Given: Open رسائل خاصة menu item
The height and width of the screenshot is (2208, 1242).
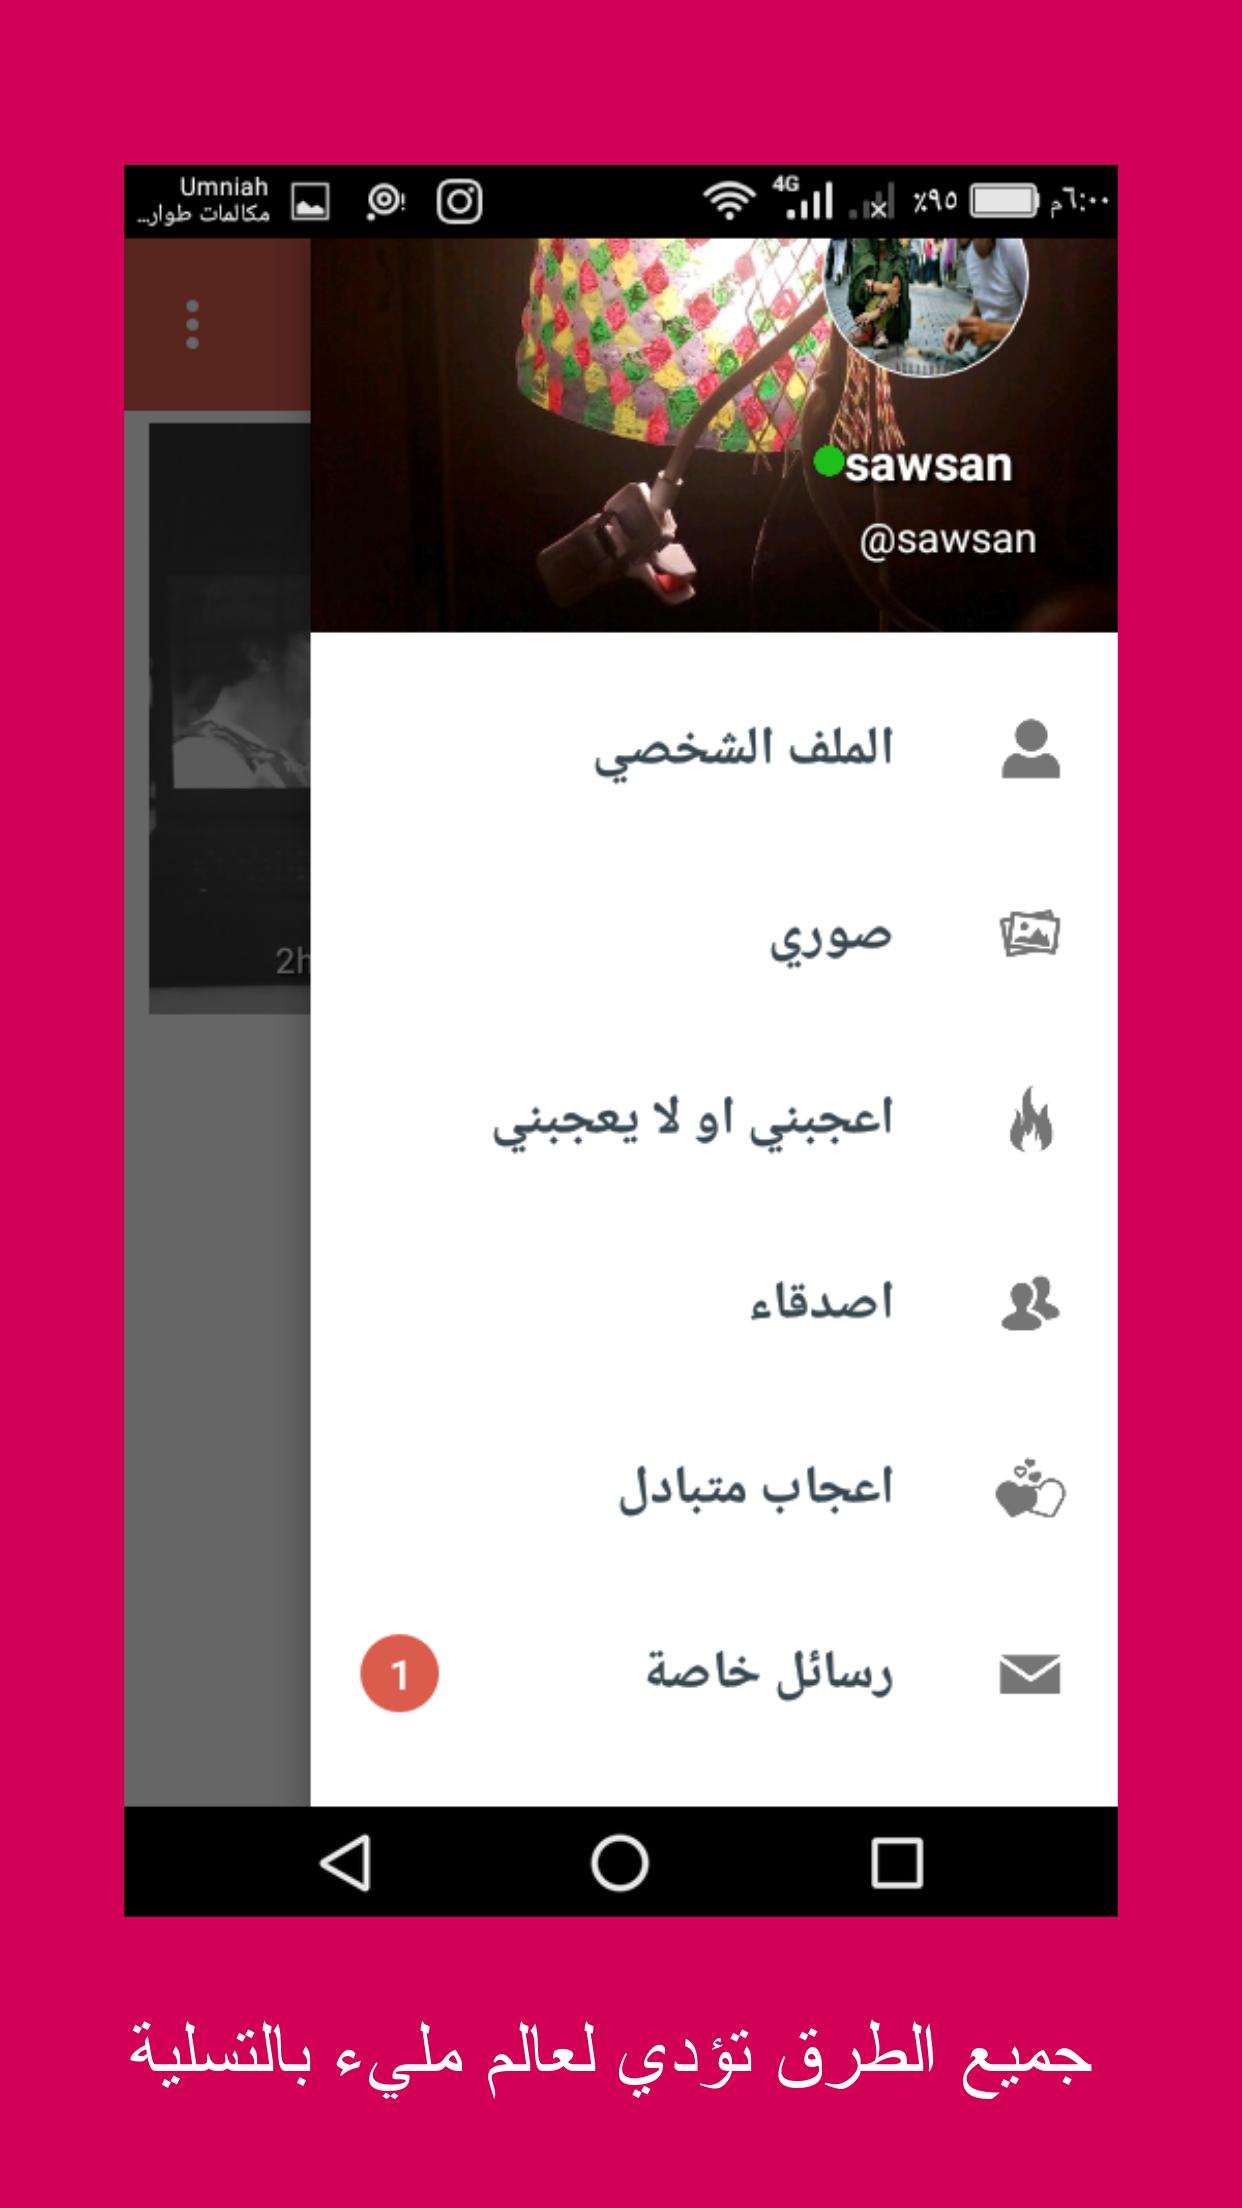Looking at the screenshot, I should click(714, 1675).
